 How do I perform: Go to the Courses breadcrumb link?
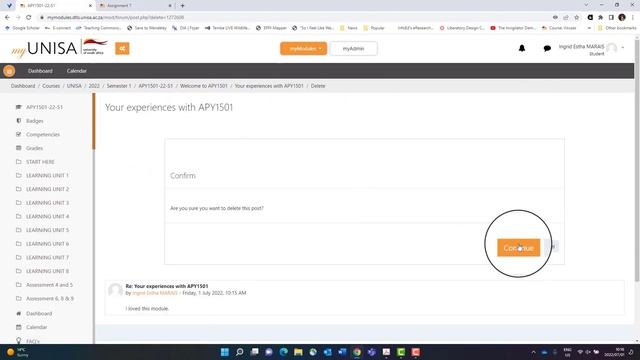coord(51,86)
